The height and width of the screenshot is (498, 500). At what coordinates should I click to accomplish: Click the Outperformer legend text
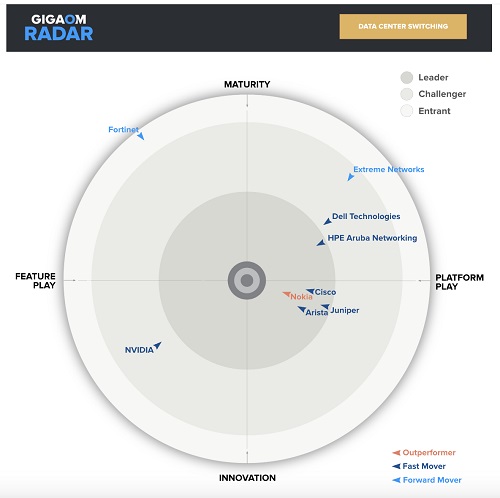click(x=429, y=453)
